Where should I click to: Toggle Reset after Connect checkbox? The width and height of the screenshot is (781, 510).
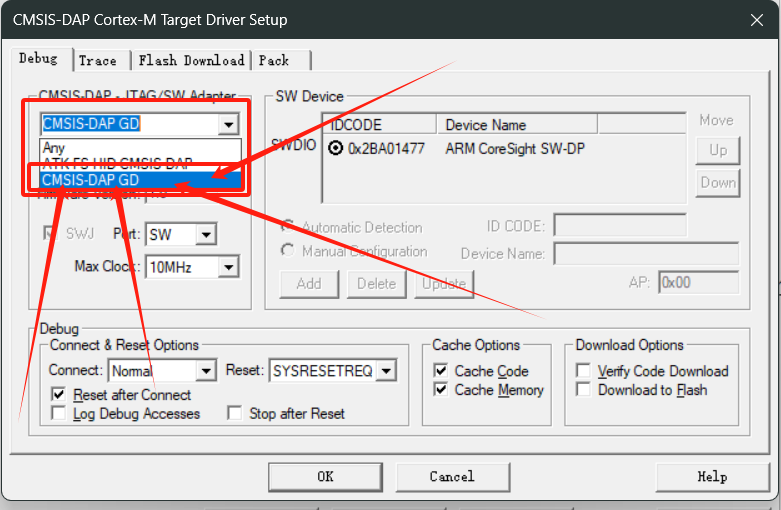[x=59, y=395]
